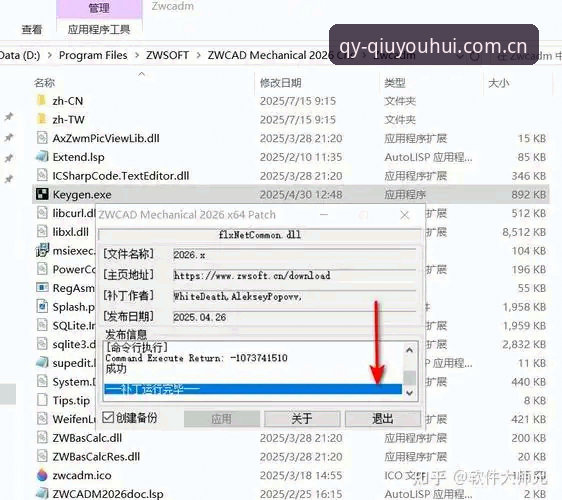Screen dimensions: 562x500
Task: Sort by 大小 column header
Action: (499, 83)
